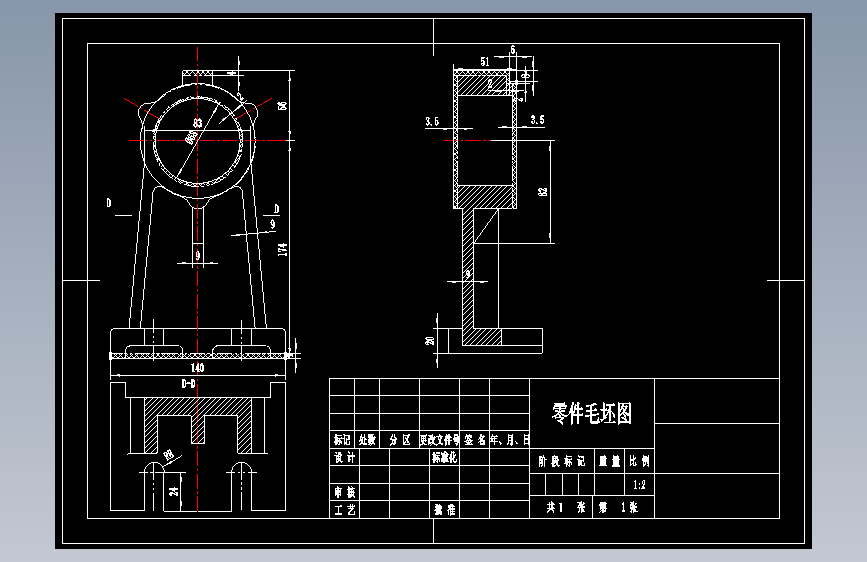
Task: Select the 共1张 sheet count cell
Action: pyautogui.click(x=562, y=507)
